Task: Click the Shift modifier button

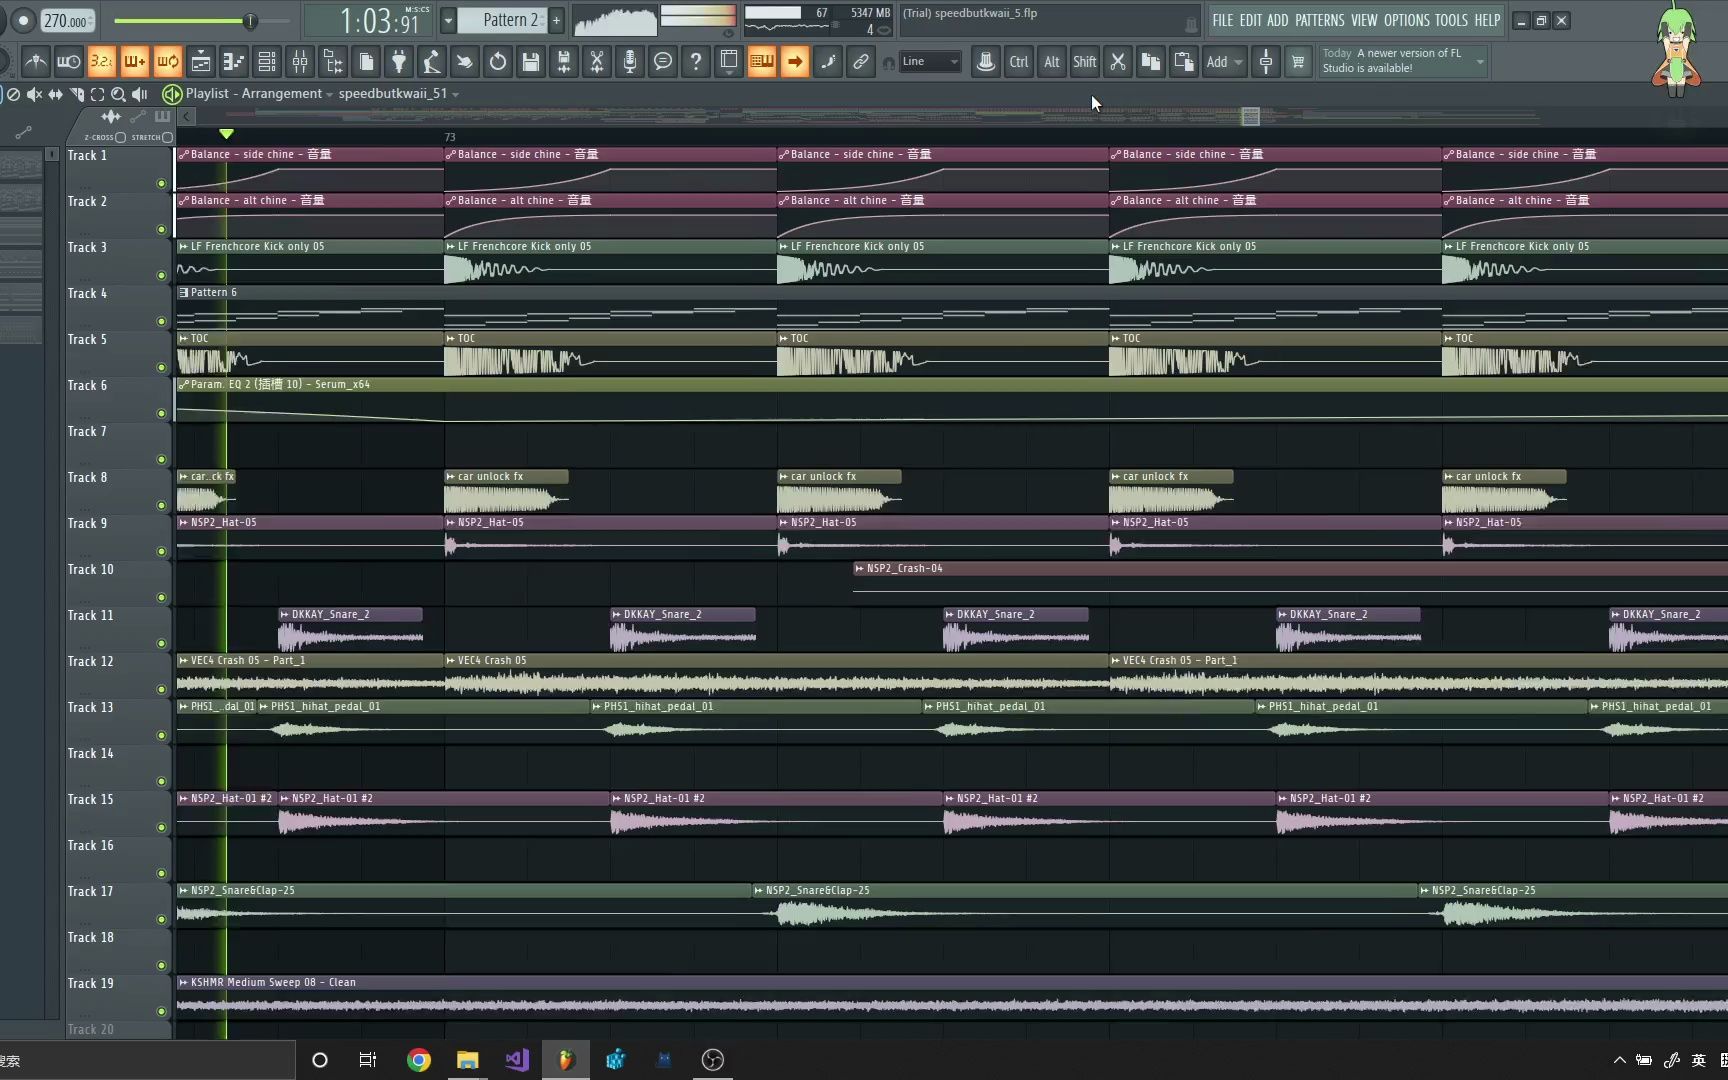Action: click(1085, 62)
